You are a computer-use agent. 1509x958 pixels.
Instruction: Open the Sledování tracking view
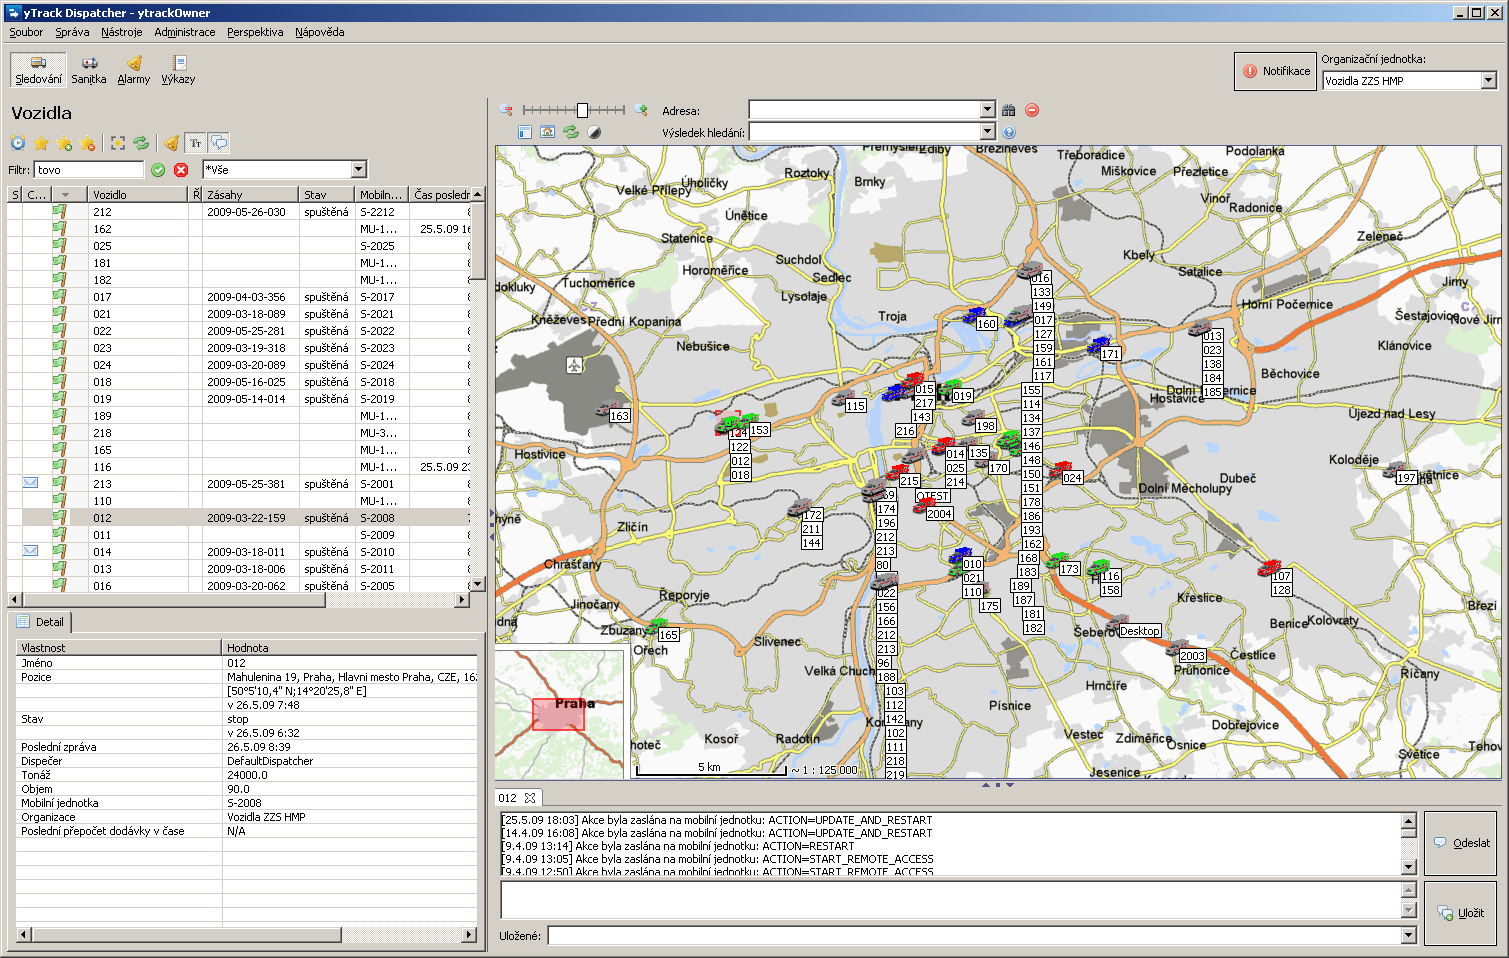(x=38, y=70)
